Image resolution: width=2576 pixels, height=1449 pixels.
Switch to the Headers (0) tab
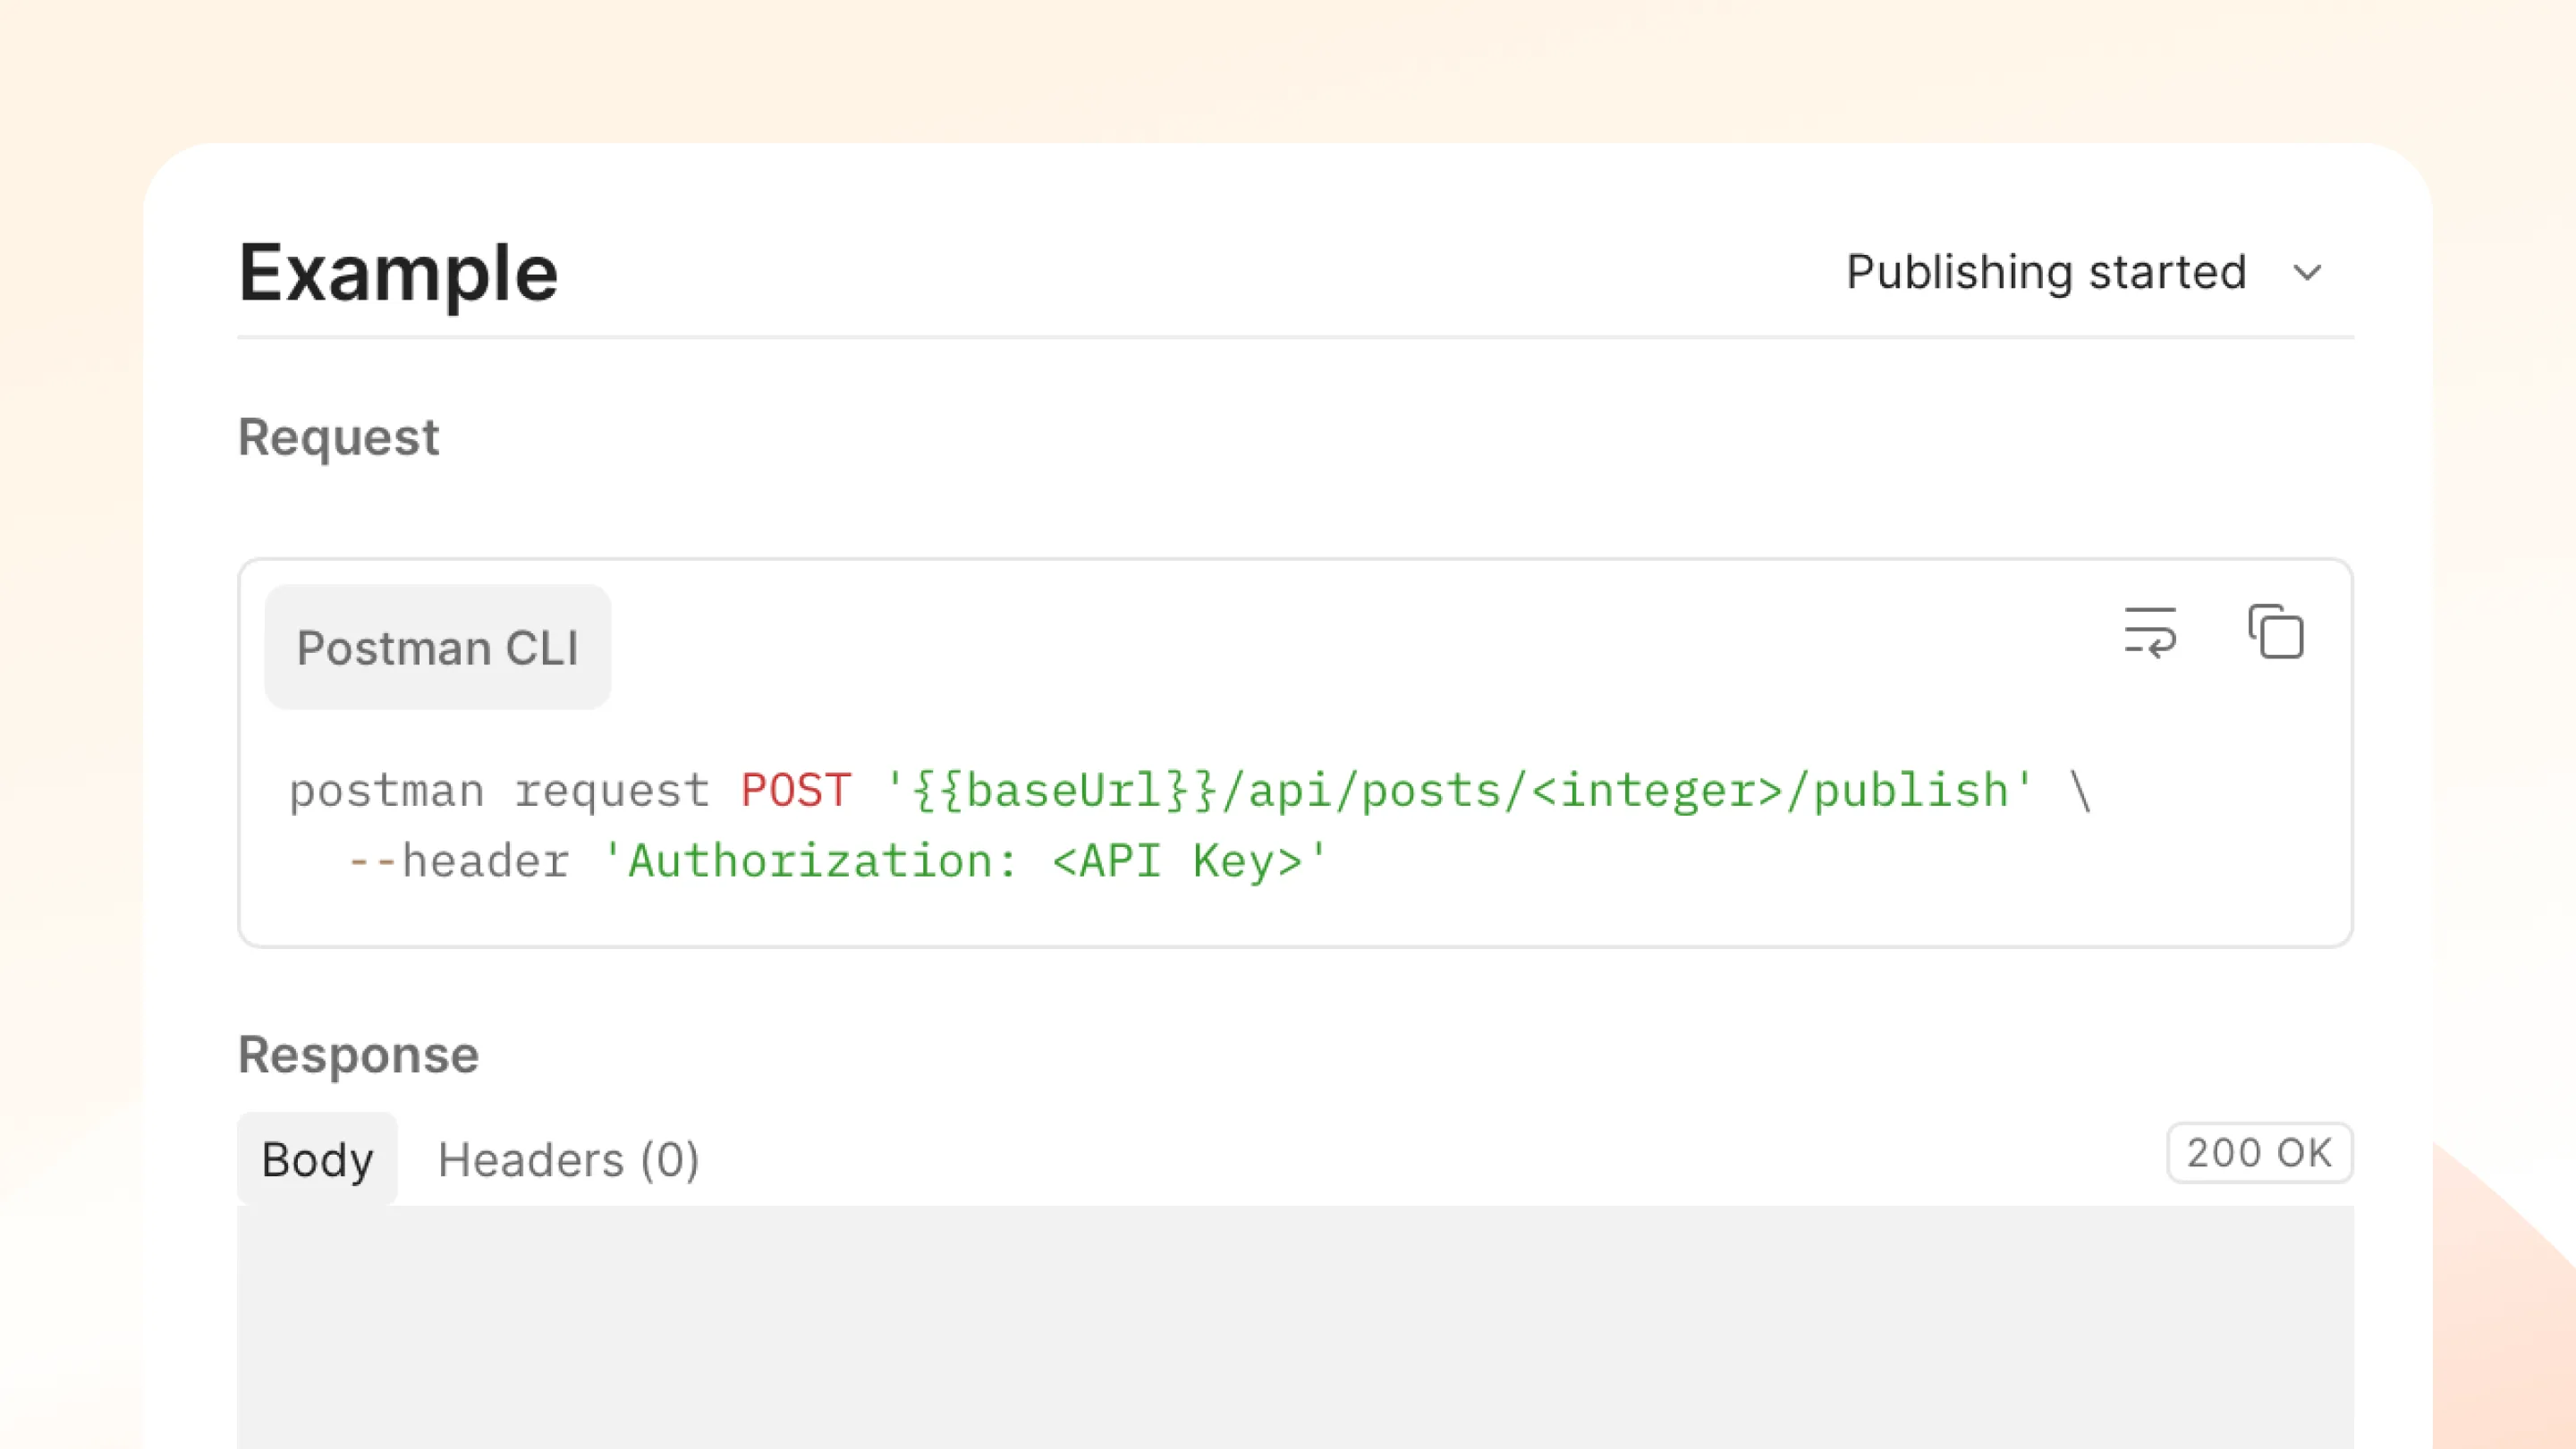pyautogui.click(x=568, y=1159)
